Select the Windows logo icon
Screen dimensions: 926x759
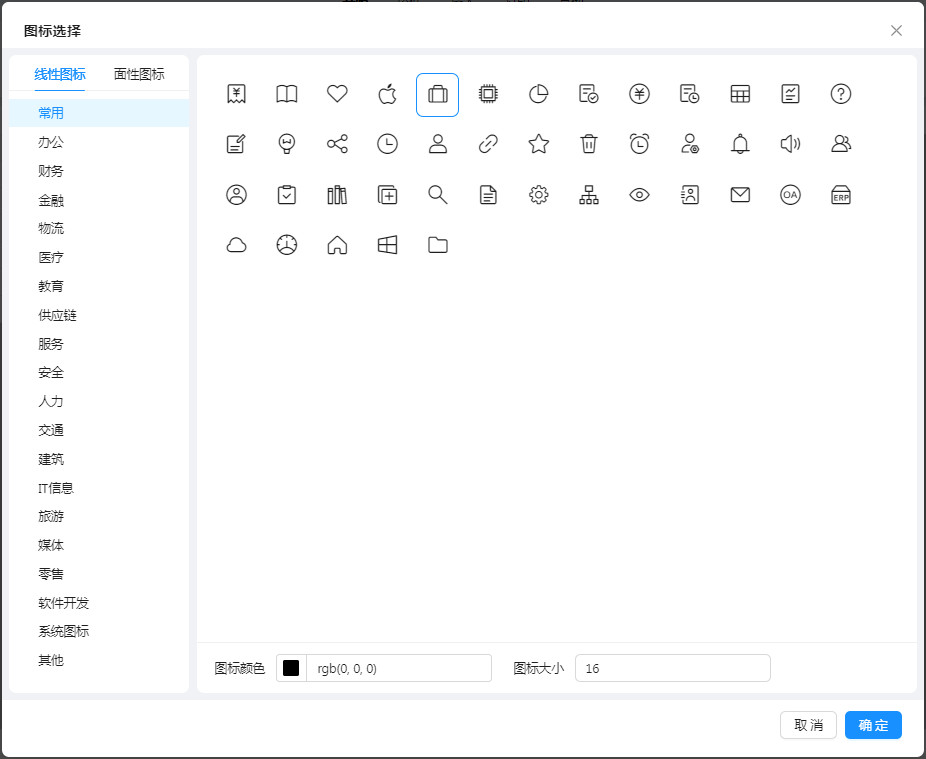coord(387,245)
